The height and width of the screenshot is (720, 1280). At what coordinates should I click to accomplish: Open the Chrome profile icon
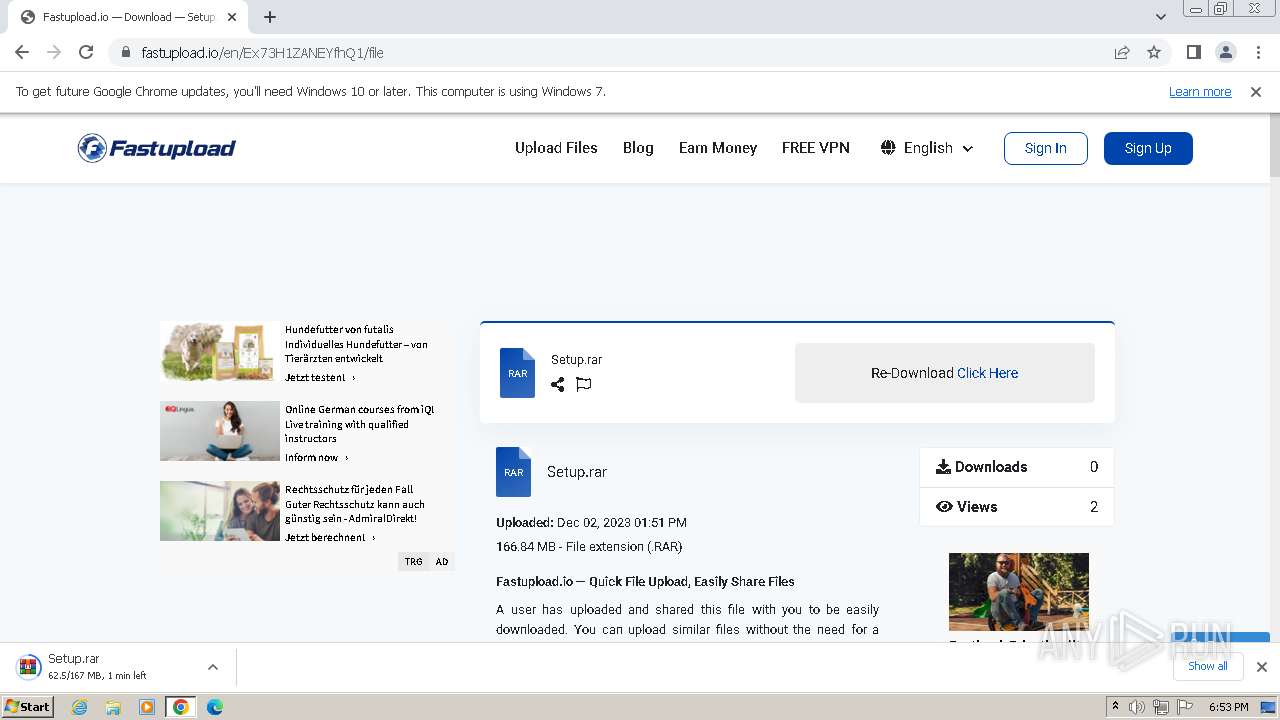[1226, 52]
